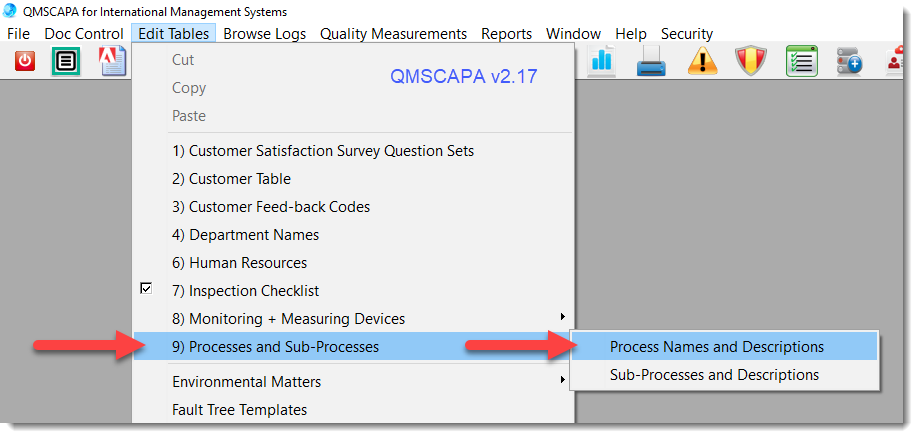This screenshot has width=918, height=438.
Task: Expand Environmental Matters submenu arrow
Action: click(x=563, y=380)
